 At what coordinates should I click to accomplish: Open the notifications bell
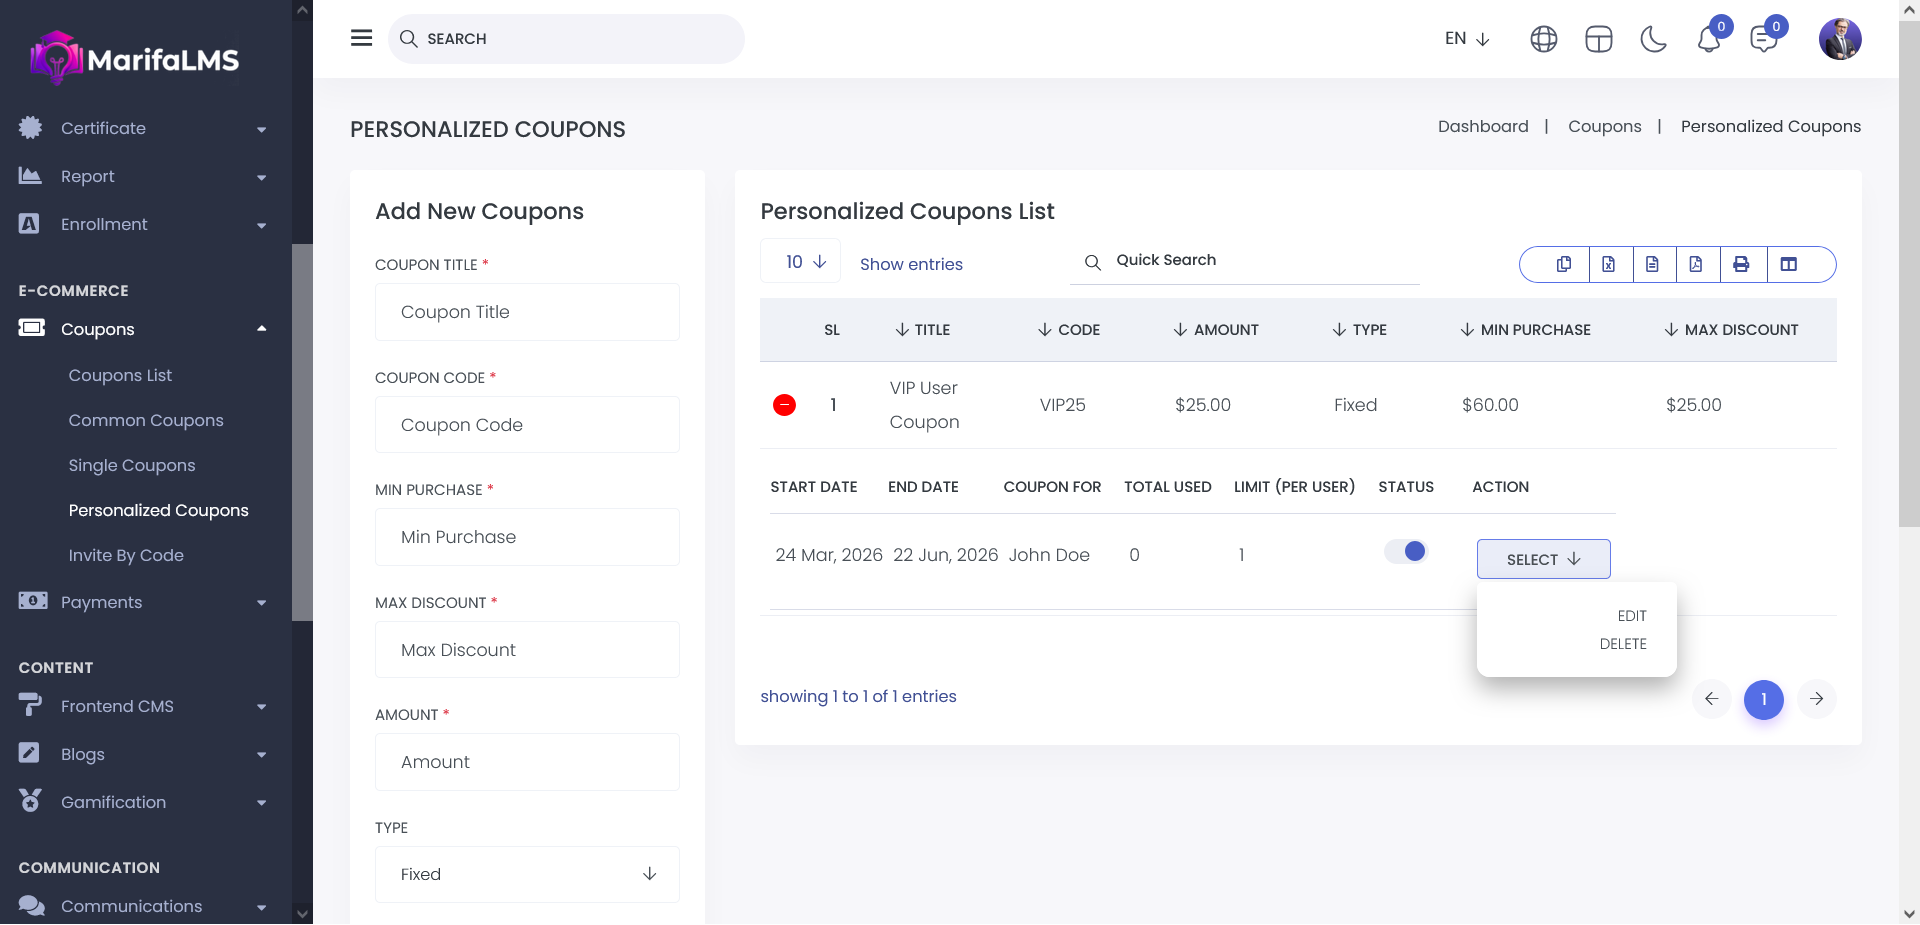pyautogui.click(x=1708, y=39)
